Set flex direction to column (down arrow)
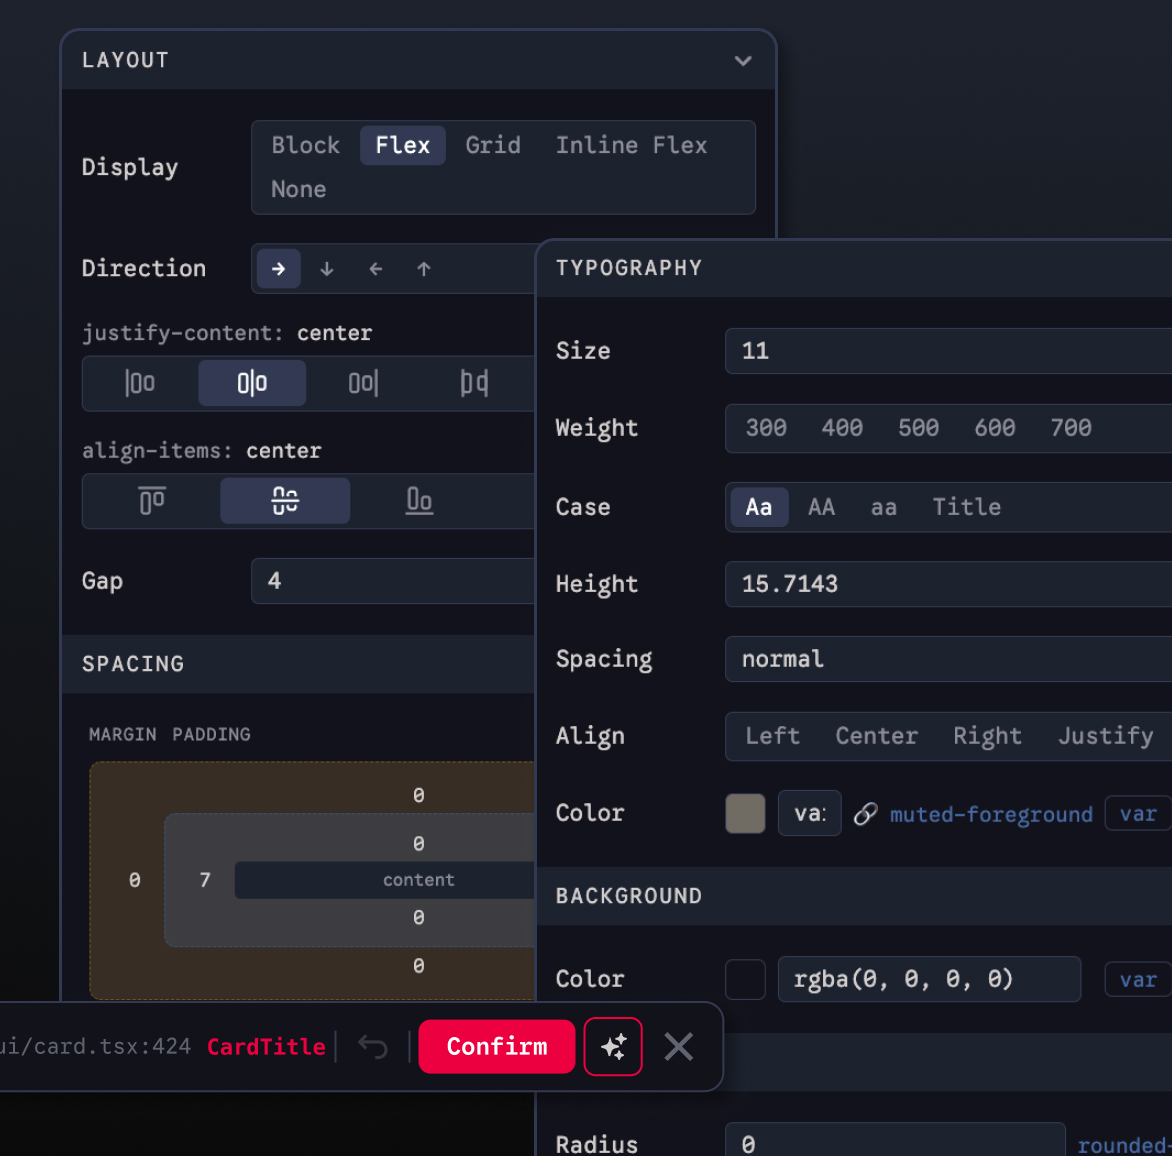The width and height of the screenshot is (1172, 1156). point(327,269)
